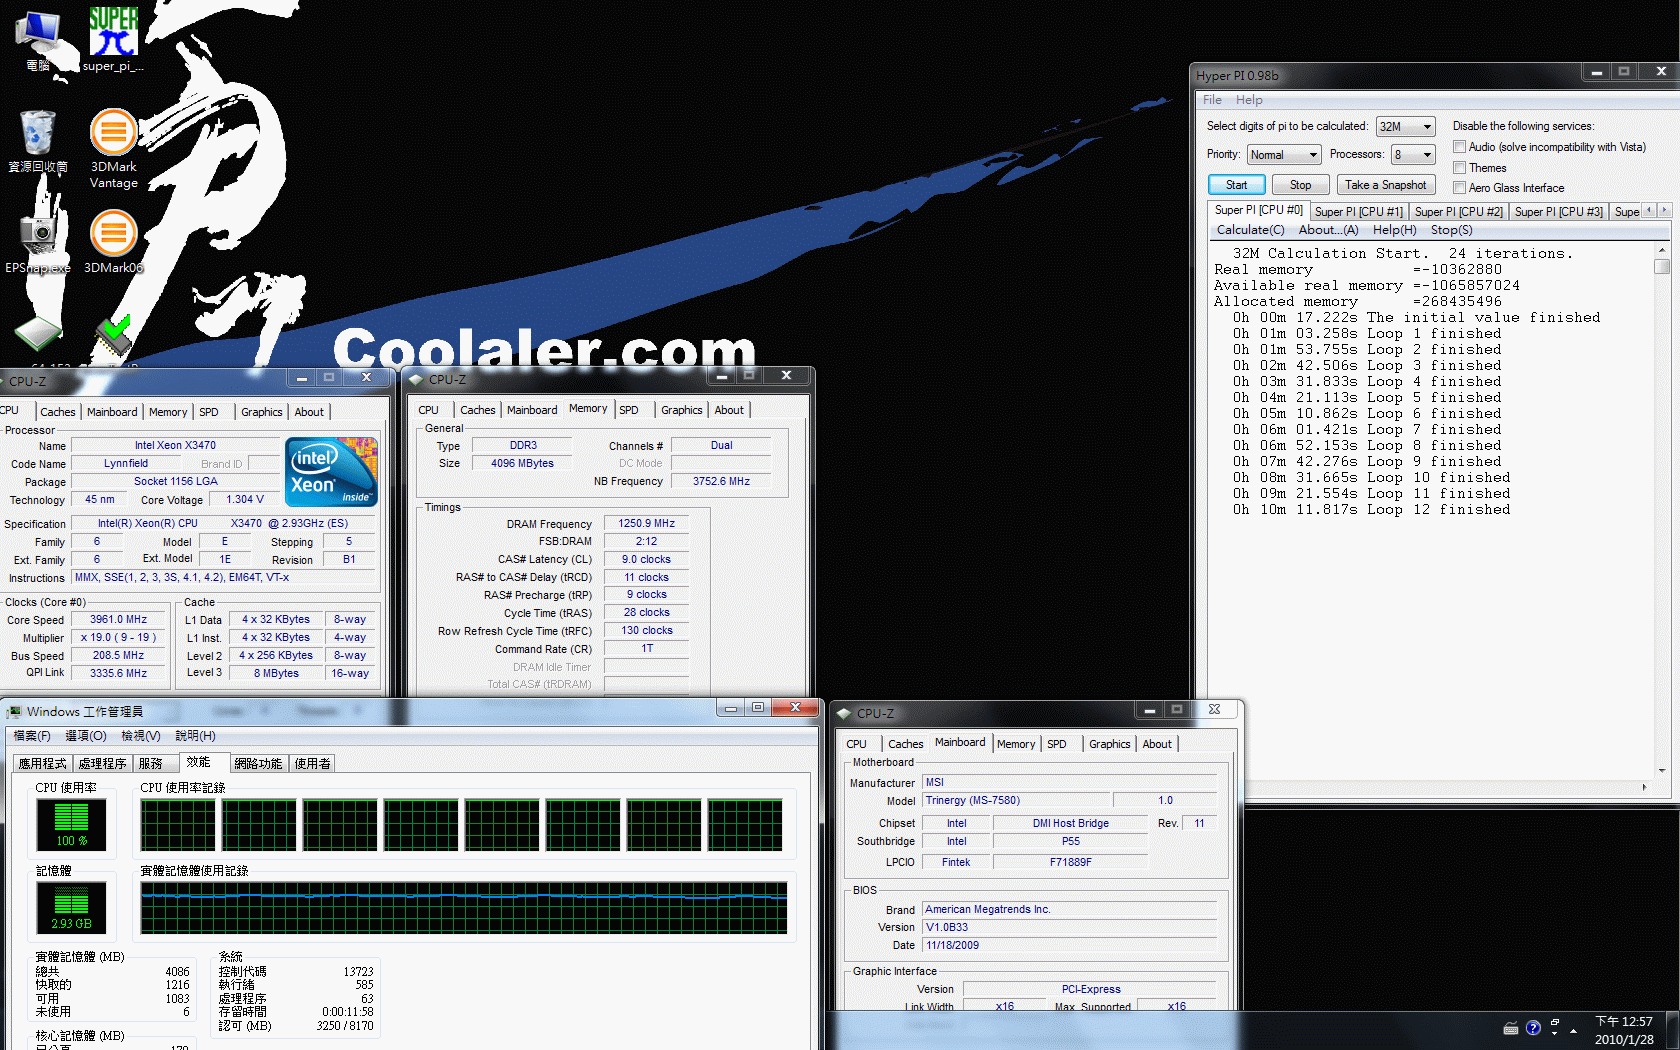Click the right arrow of Hyper PI horizontal scrollbar
1680x1050 pixels.
point(1645,787)
